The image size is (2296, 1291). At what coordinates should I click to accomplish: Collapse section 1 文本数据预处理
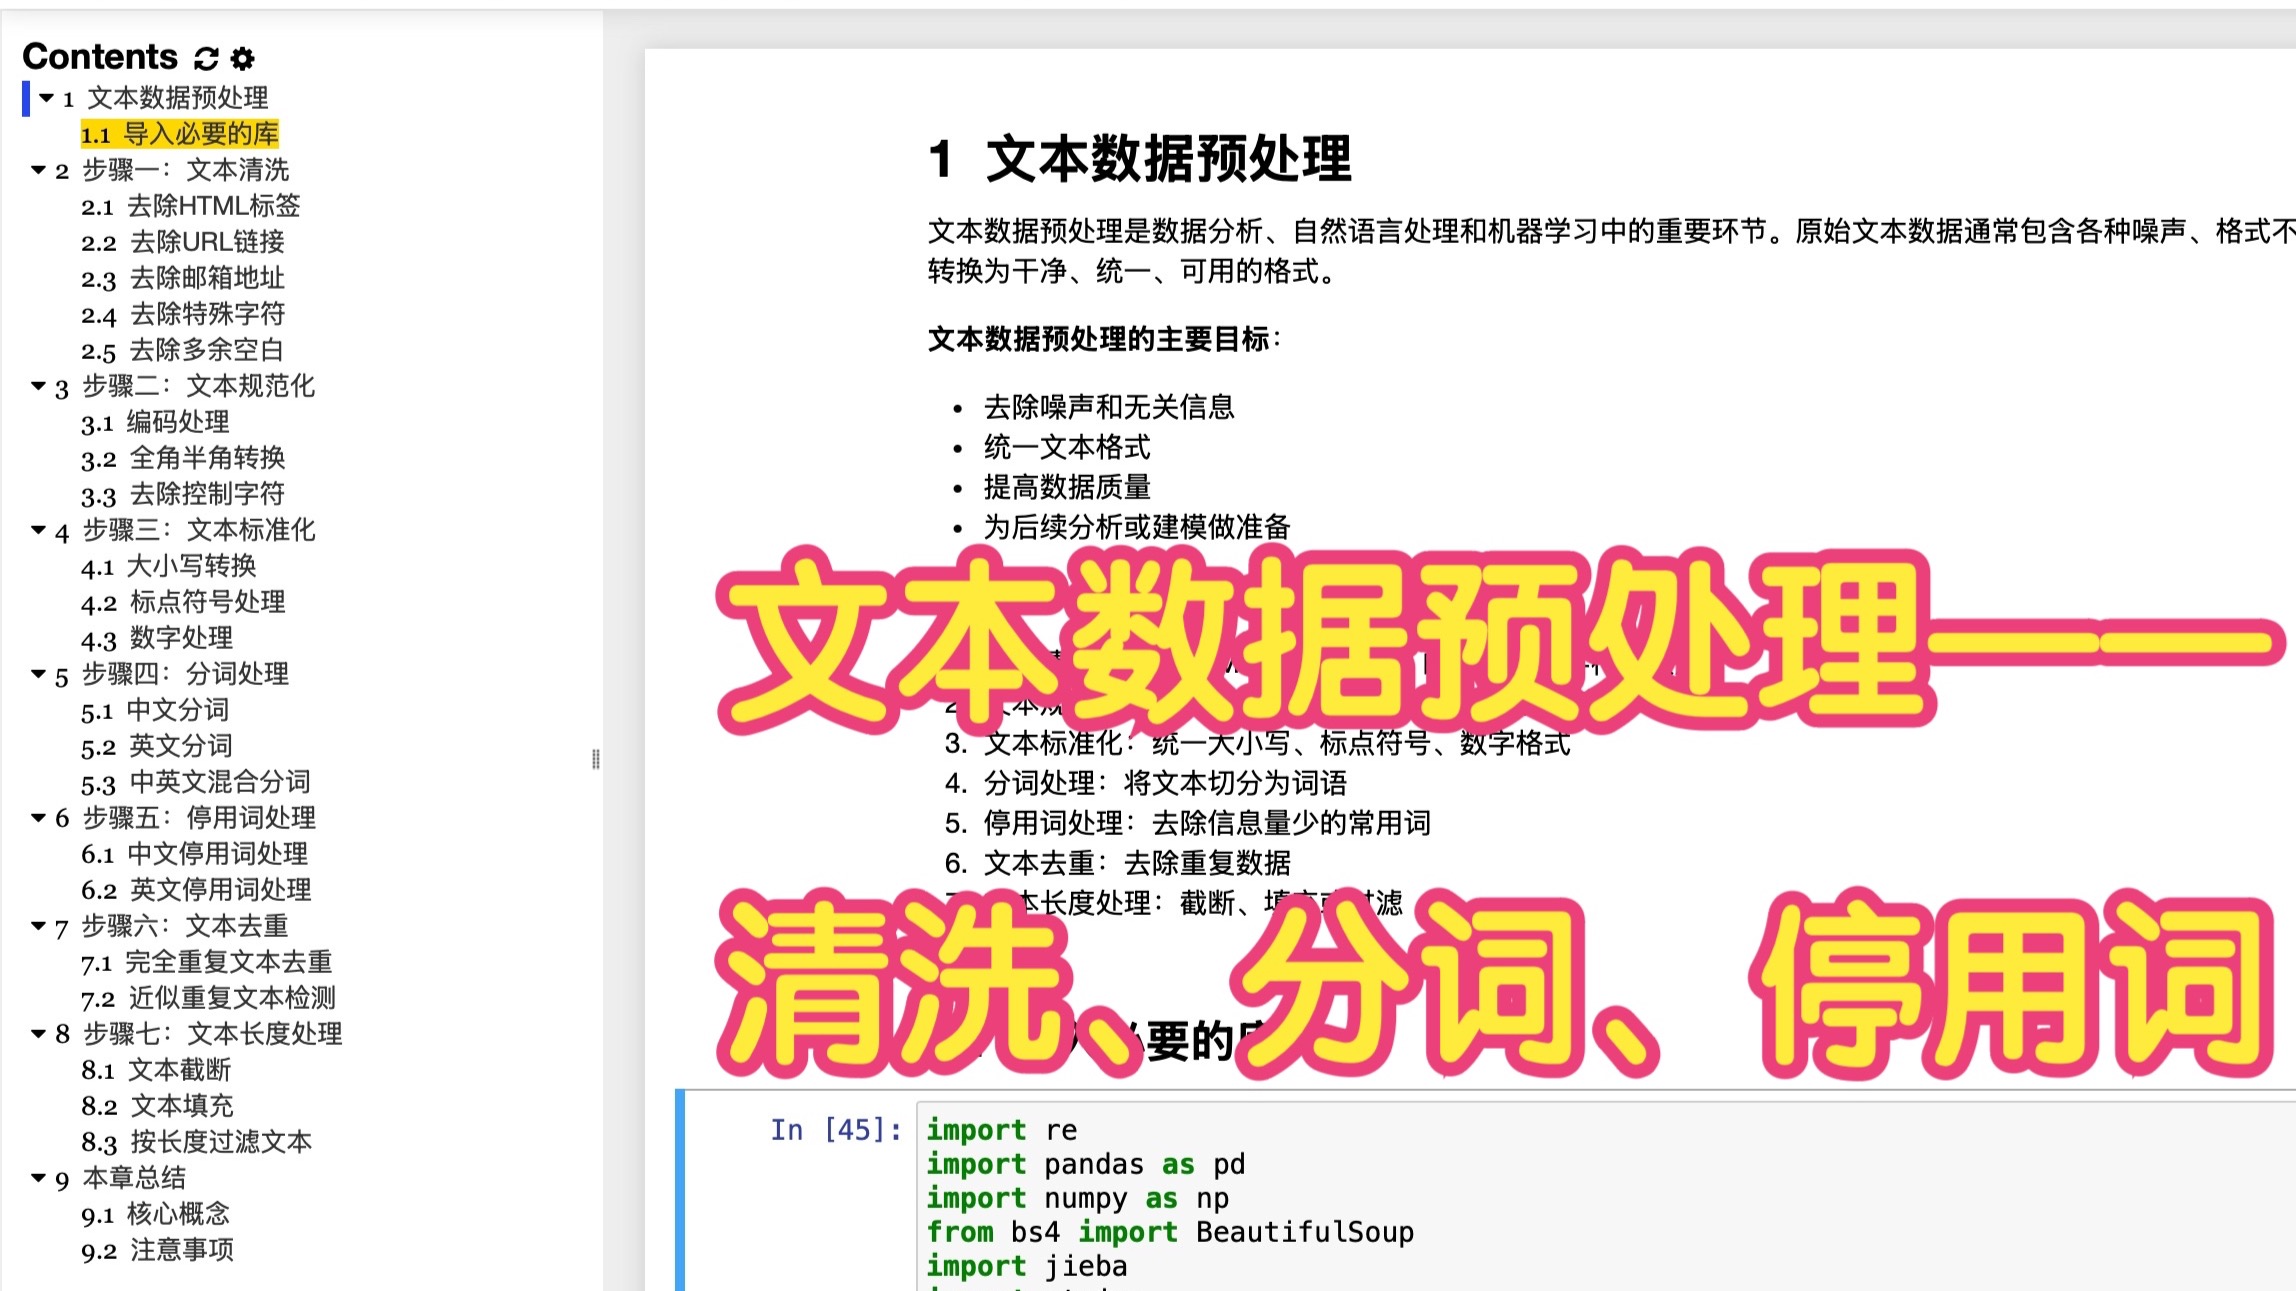click(x=46, y=98)
